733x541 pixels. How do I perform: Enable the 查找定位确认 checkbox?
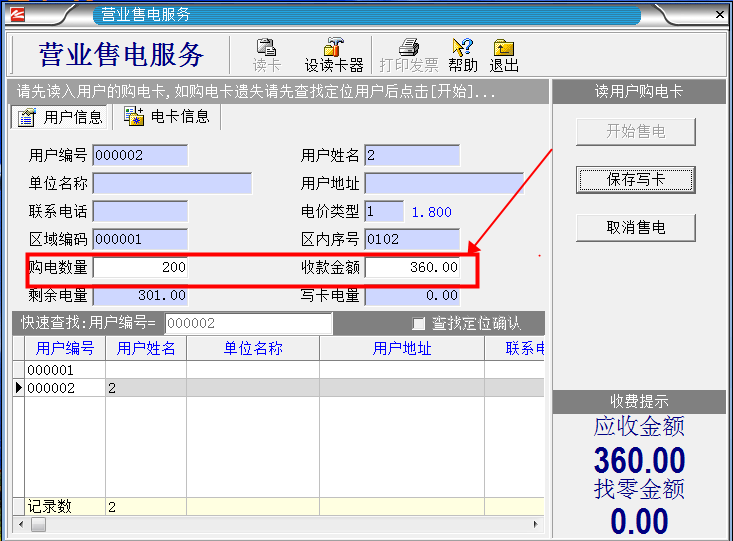pos(419,323)
